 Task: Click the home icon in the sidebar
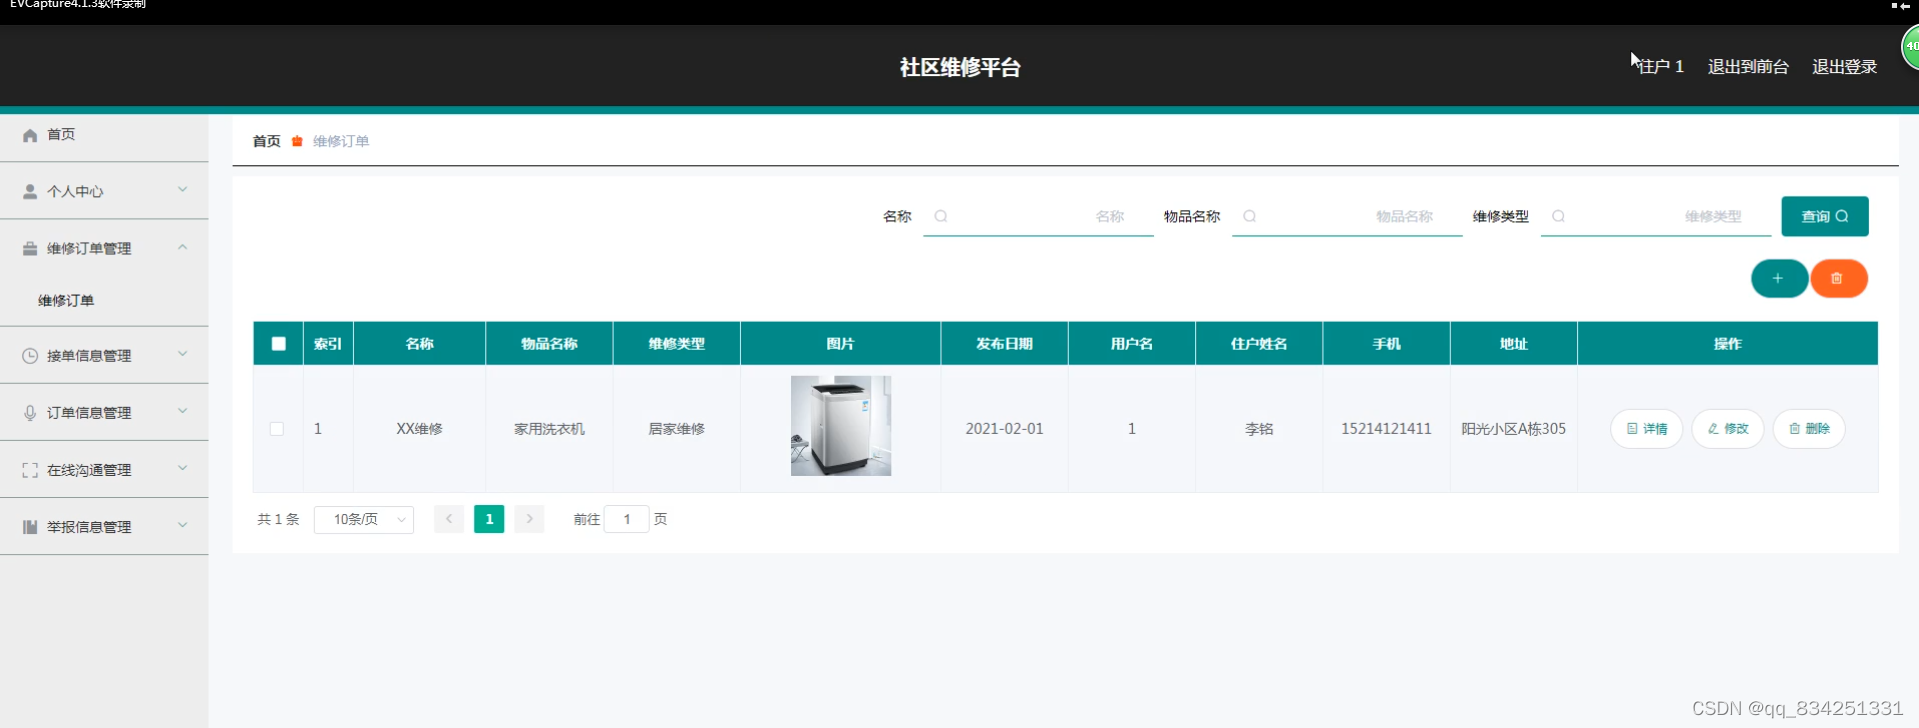[x=30, y=135]
